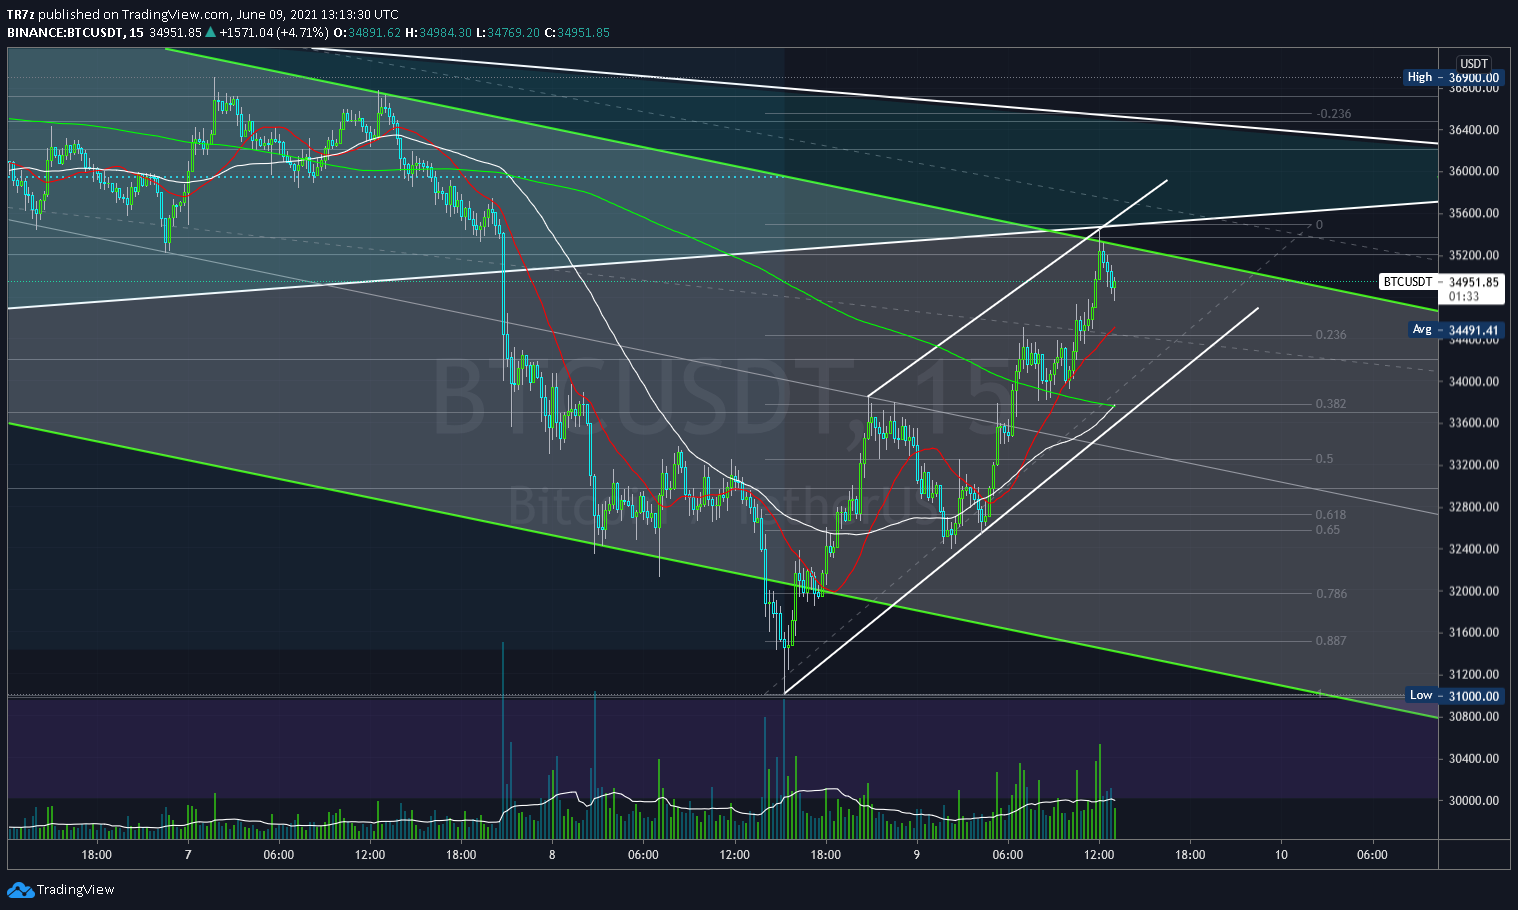This screenshot has height=910, width=1518.
Task: Click the 01:33 bar countdown timer
Action: (x=1464, y=296)
